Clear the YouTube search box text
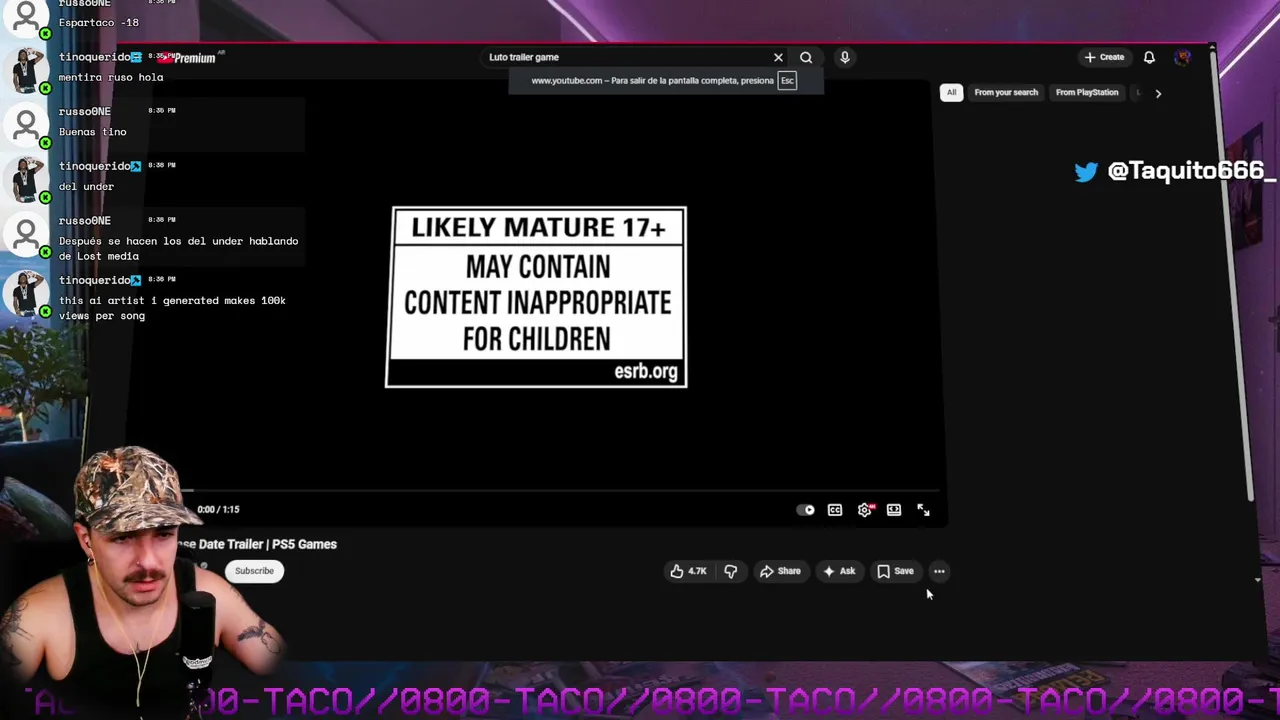1280x720 pixels. coord(778,57)
